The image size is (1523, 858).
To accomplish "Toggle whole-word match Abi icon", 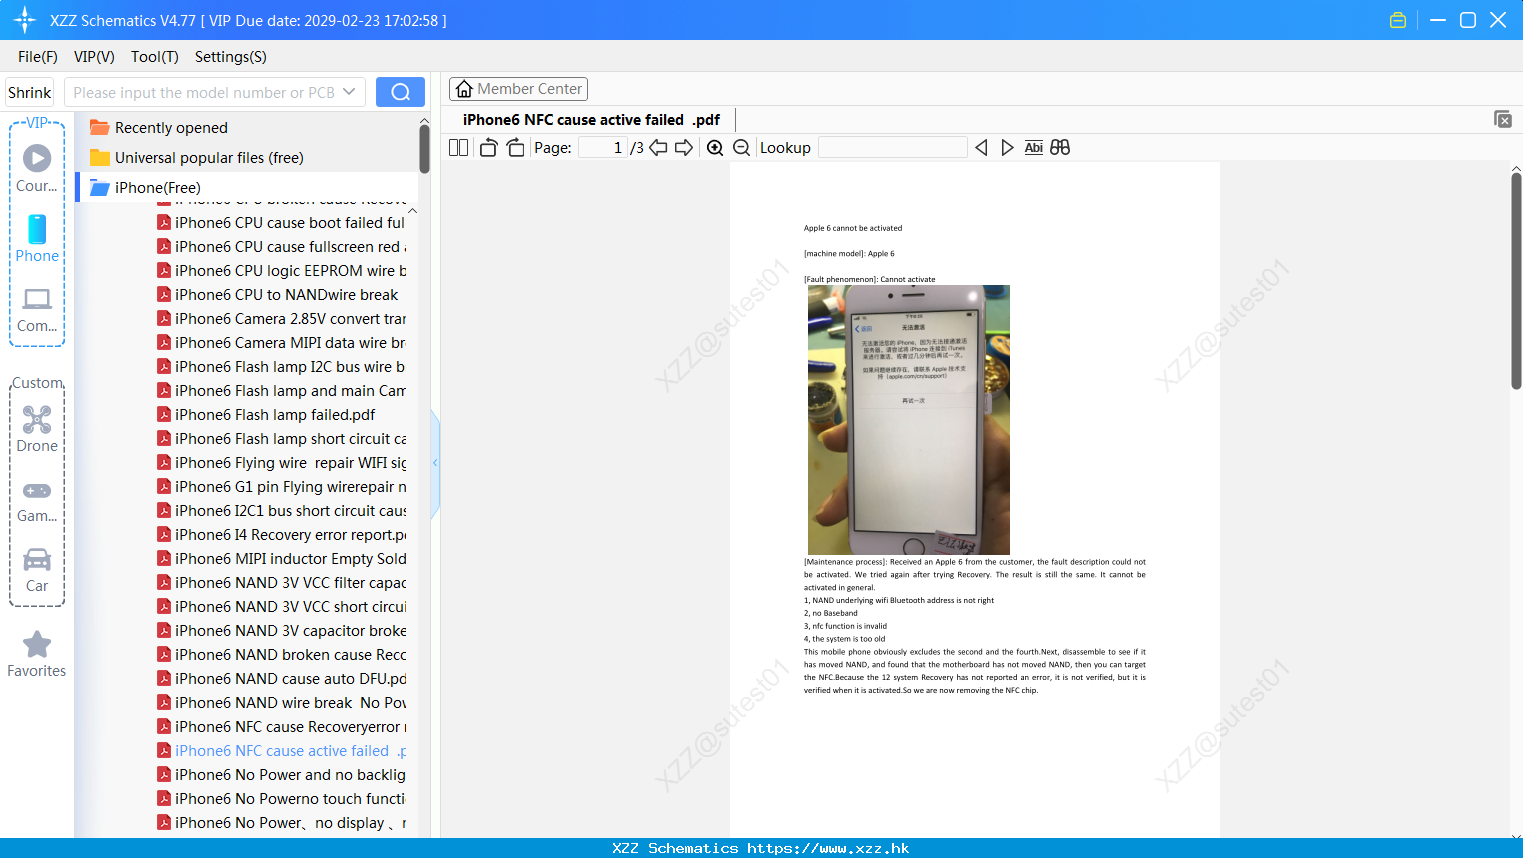I will [x=1034, y=148].
